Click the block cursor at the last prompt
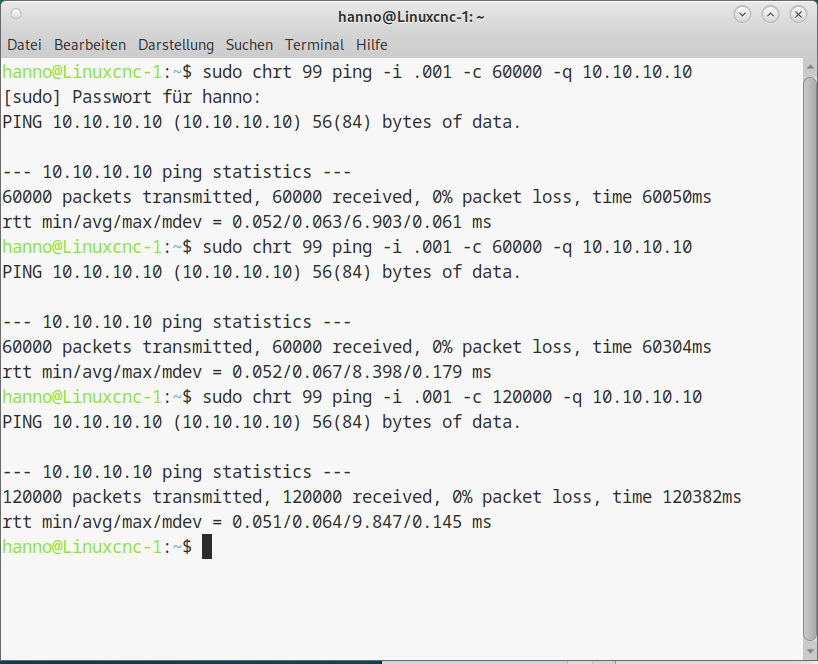Image resolution: width=818 pixels, height=664 pixels. click(207, 546)
